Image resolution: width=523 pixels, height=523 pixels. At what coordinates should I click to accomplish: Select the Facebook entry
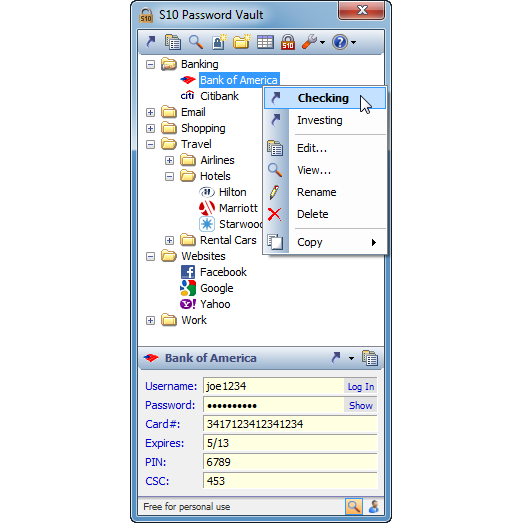(x=223, y=272)
